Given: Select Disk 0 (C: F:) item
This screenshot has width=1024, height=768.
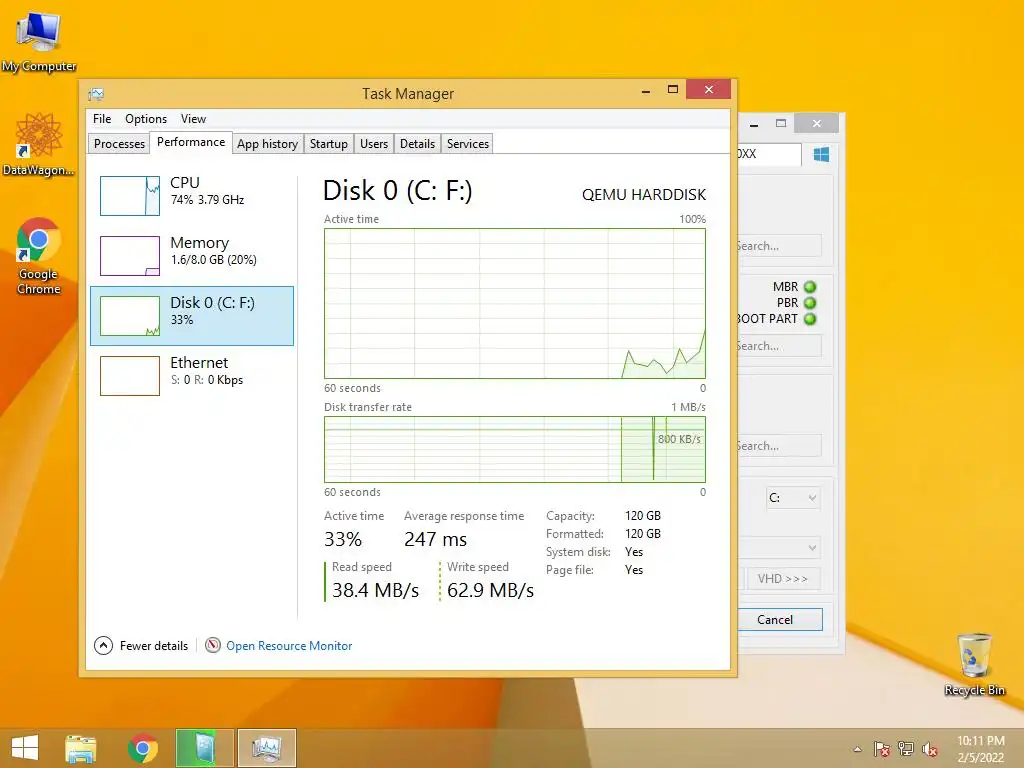Looking at the screenshot, I should click(192, 315).
